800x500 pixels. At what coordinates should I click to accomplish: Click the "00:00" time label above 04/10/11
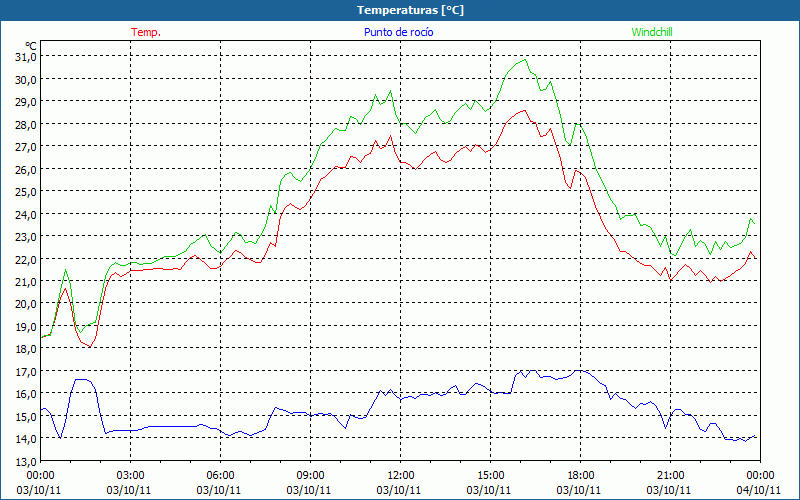click(x=760, y=476)
